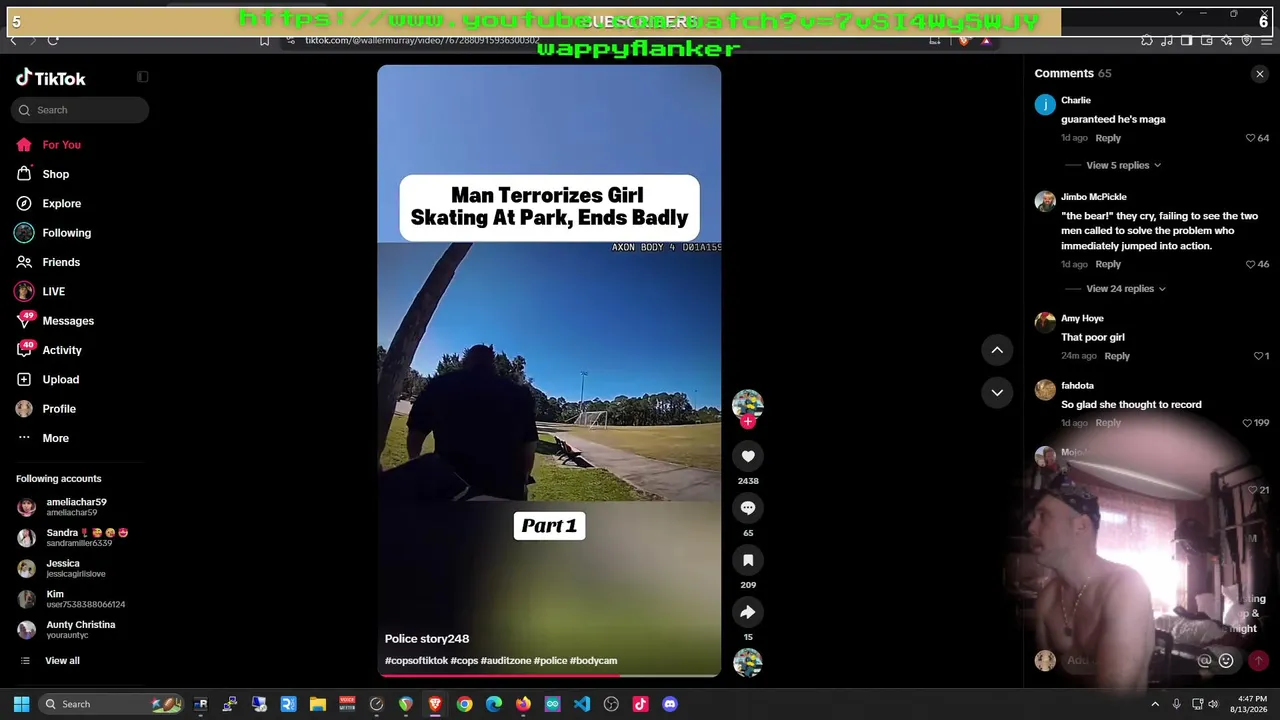The height and width of the screenshot is (720, 1280).
Task: Open the #copsoftiktok hashtag
Action: pyautogui.click(x=416, y=661)
